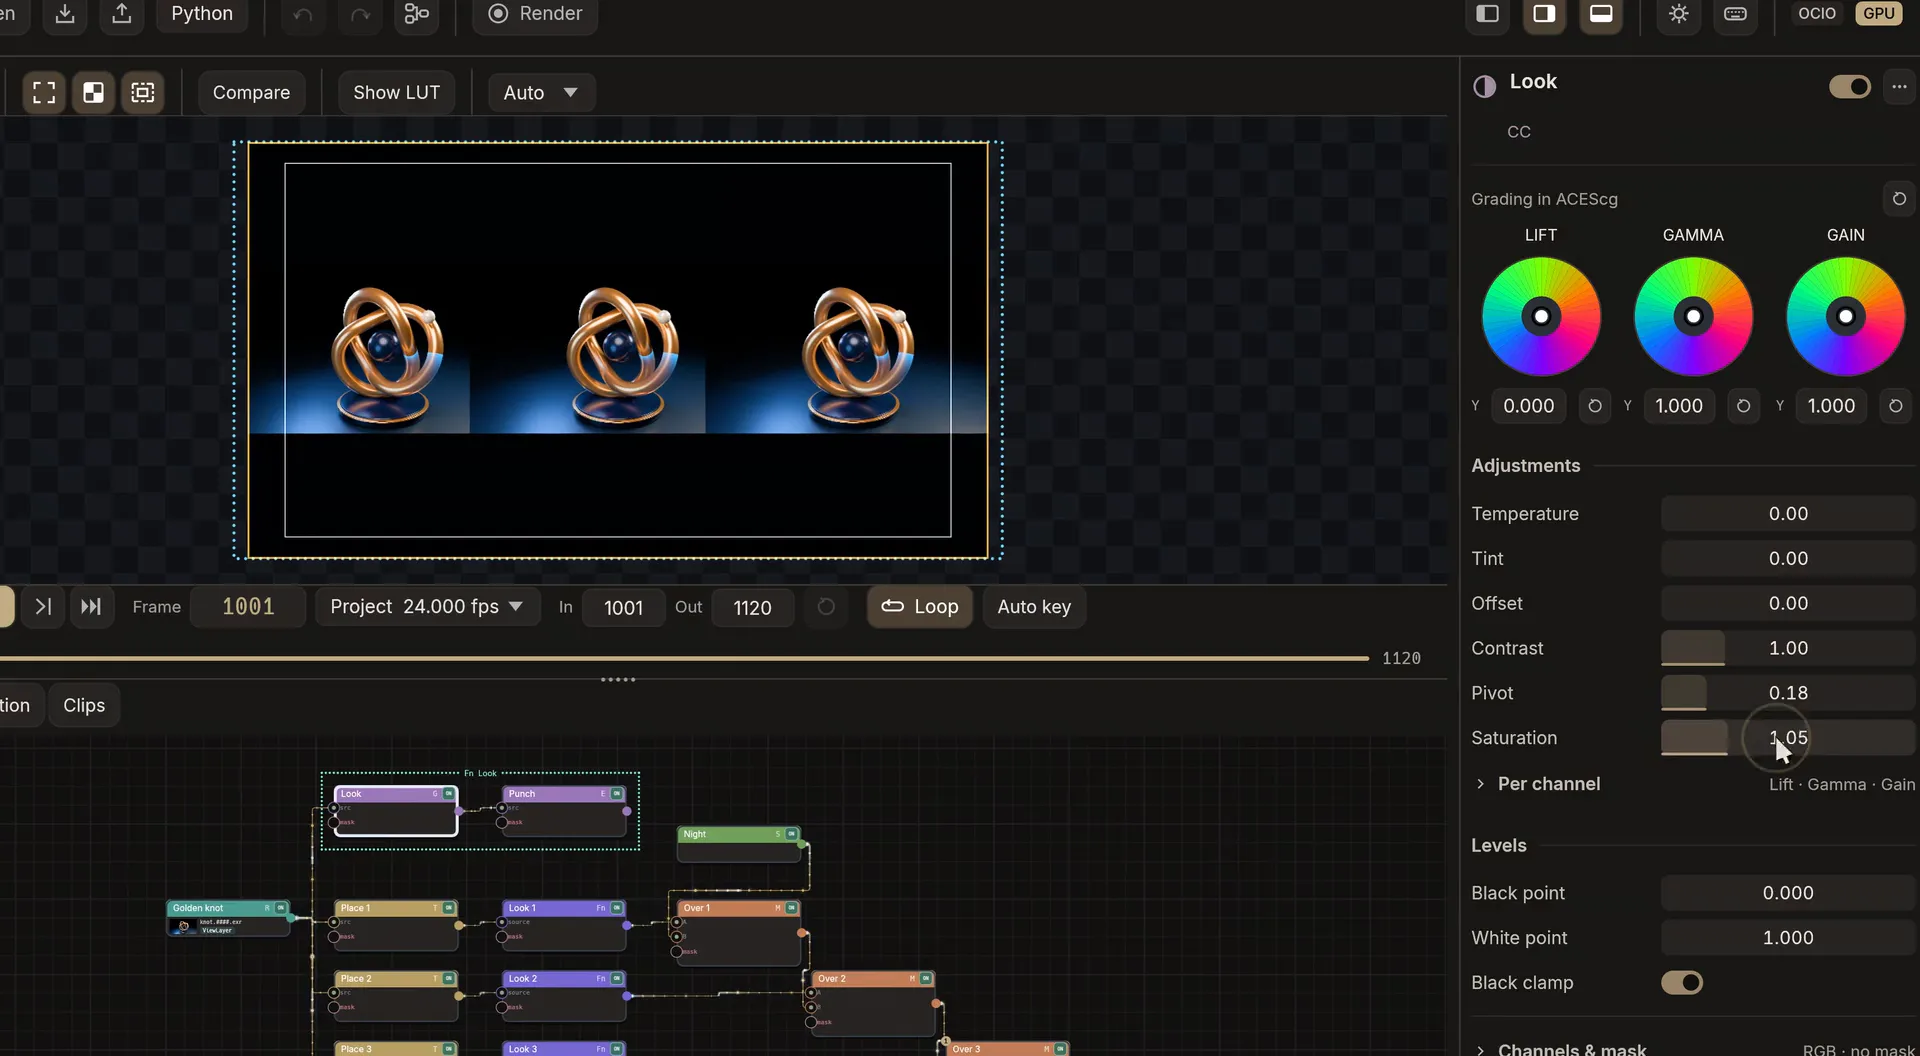Switch to the Clips tab
Viewport: 1920px width, 1056px height.
pos(84,706)
